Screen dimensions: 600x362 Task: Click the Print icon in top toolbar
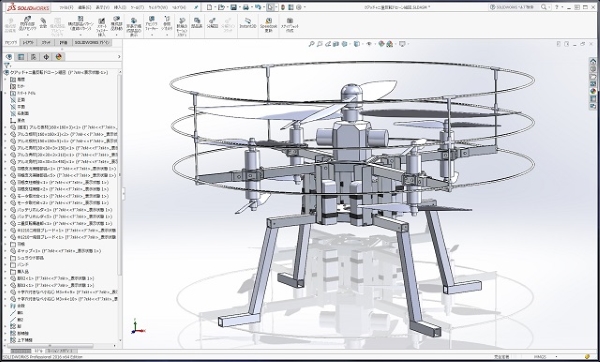pyautogui.click(x=246, y=7)
